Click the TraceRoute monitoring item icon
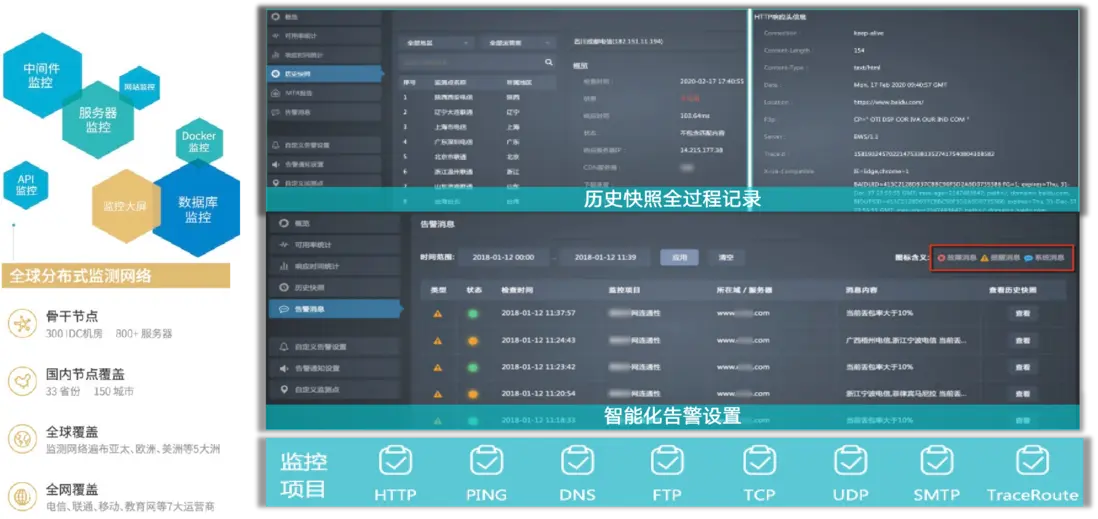The height and width of the screenshot is (519, 1098). click(x=1032, y=460)
